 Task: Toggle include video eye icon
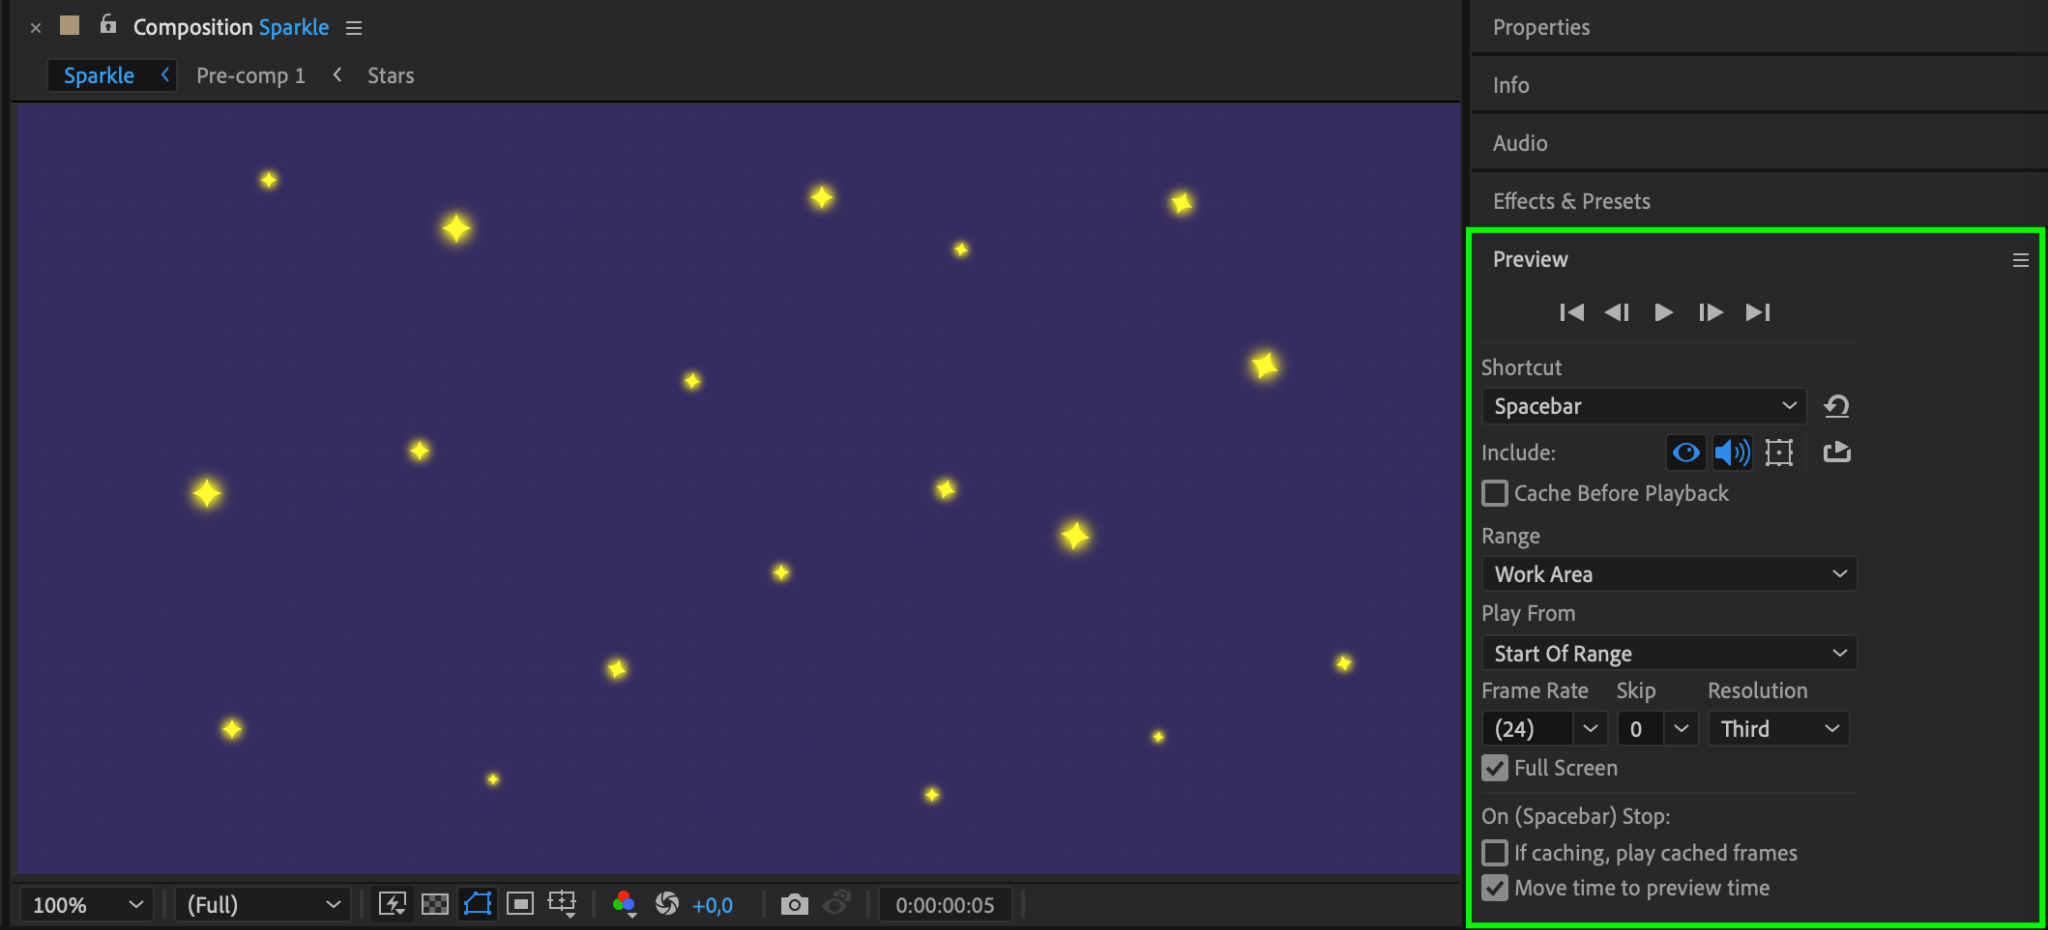(x=1686, y=452)
